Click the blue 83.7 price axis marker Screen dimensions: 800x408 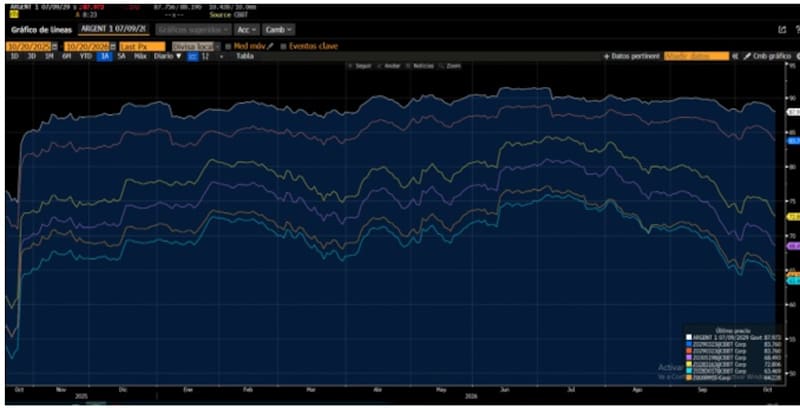click(794, 141)
